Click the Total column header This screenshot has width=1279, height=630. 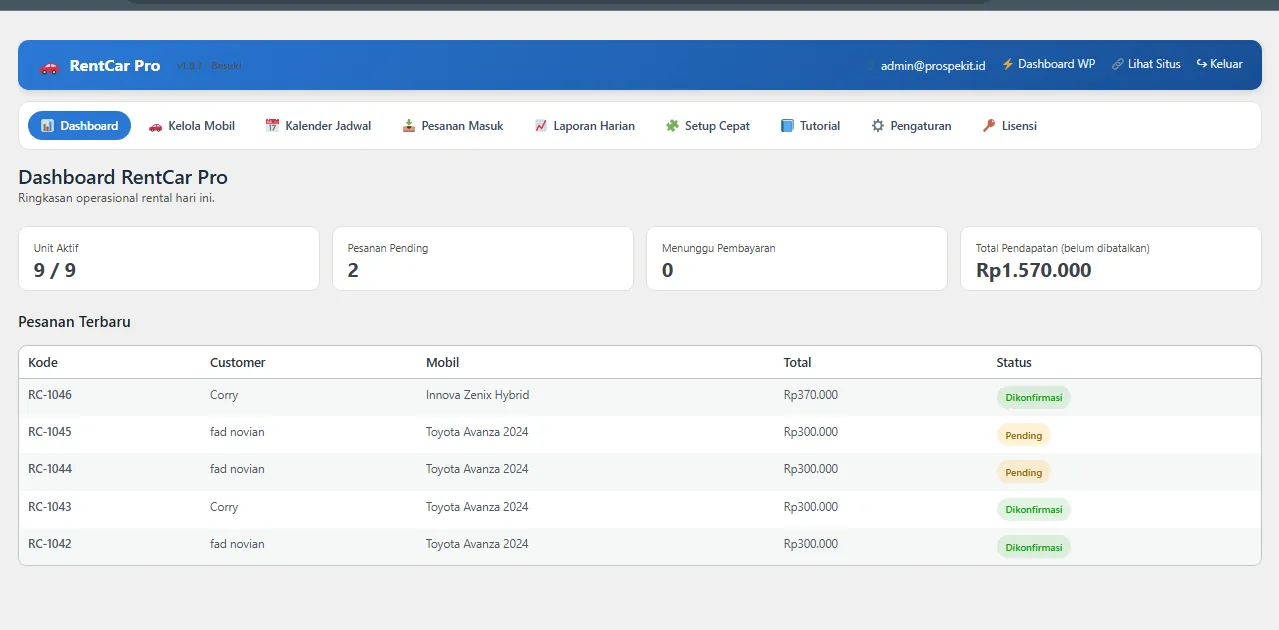click(798, 363)
